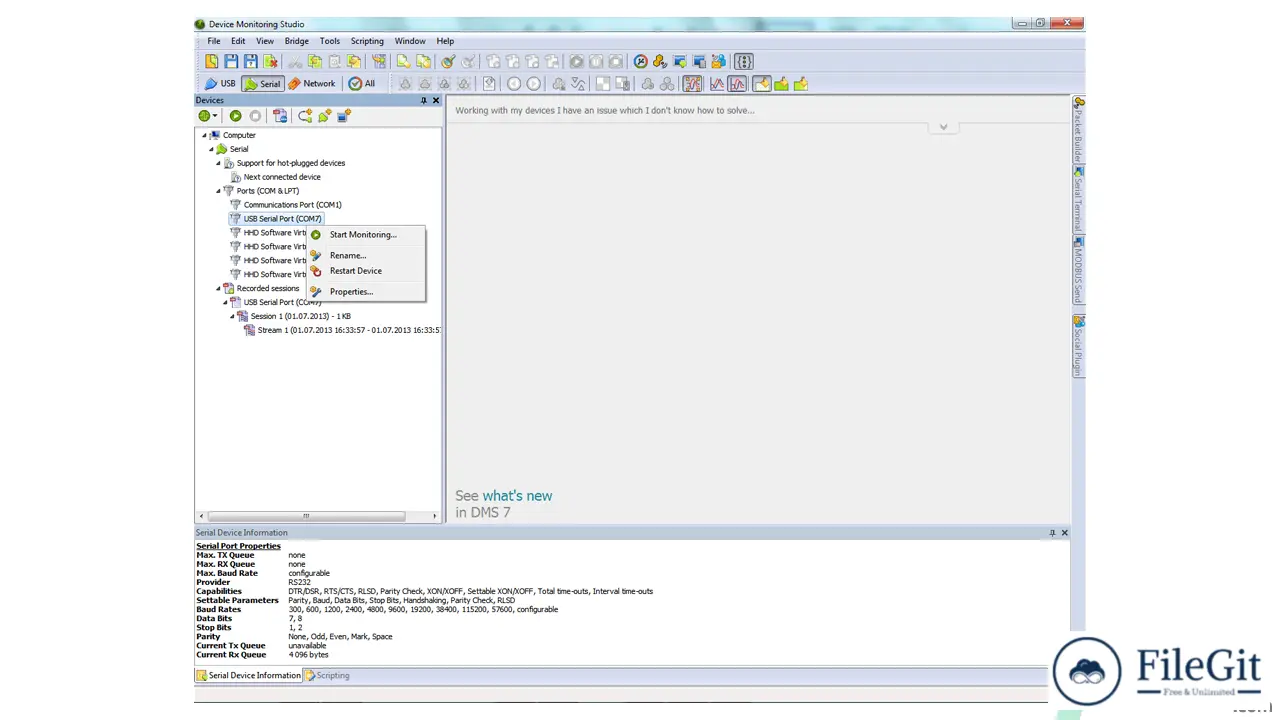The height and width of the screenshot is (720, 1280).
Task: Open the Tools menu
Action: [x=330, y=41]
